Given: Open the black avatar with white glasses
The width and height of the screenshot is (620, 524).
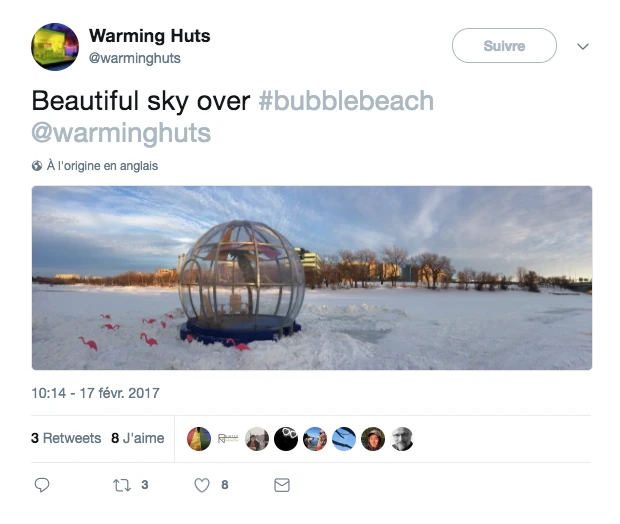Looking at the screenshot, I should 286,439.
